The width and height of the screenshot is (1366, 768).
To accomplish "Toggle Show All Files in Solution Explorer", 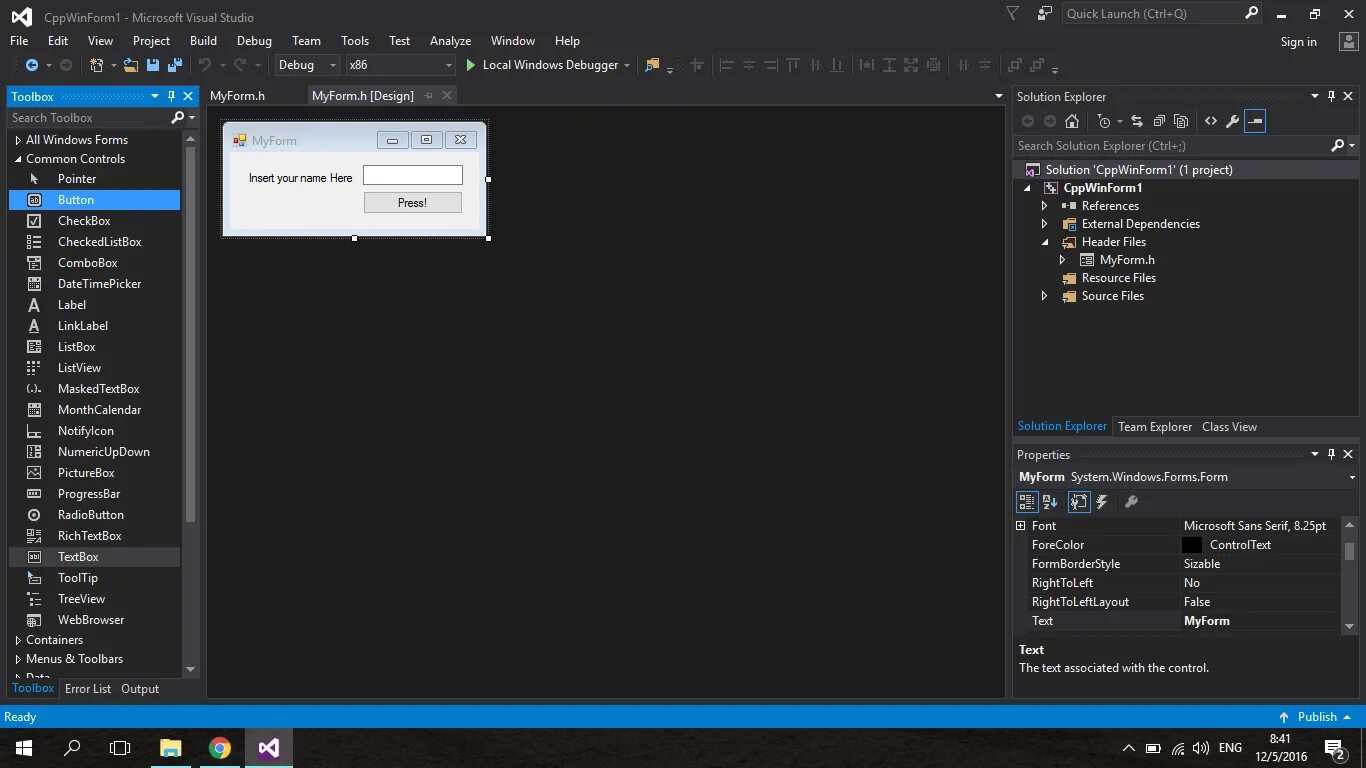I will click(x=1181, y=121).
